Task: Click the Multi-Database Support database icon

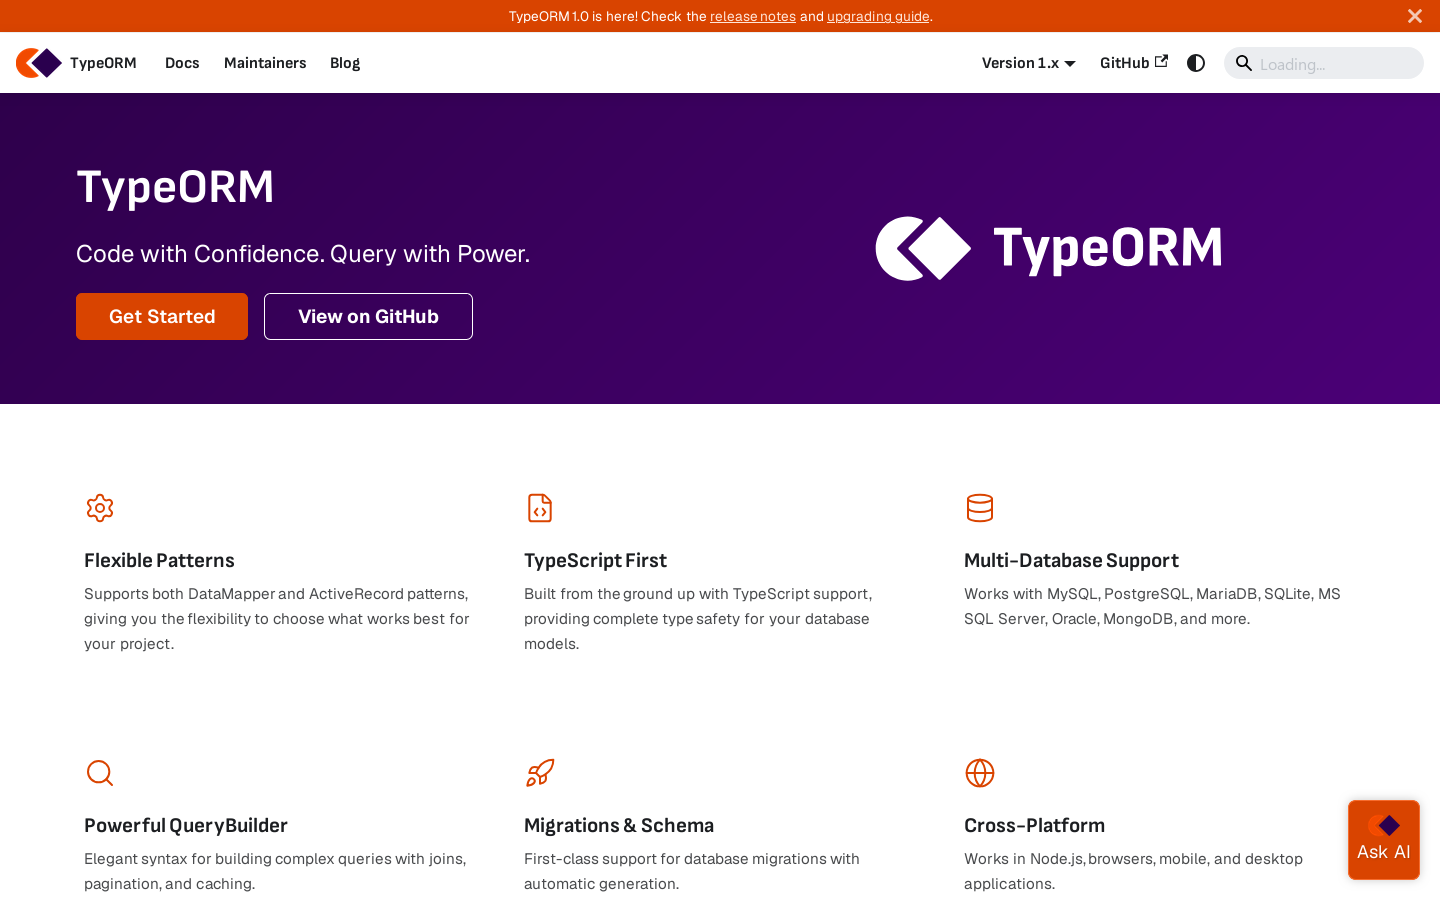Action: 980,508
